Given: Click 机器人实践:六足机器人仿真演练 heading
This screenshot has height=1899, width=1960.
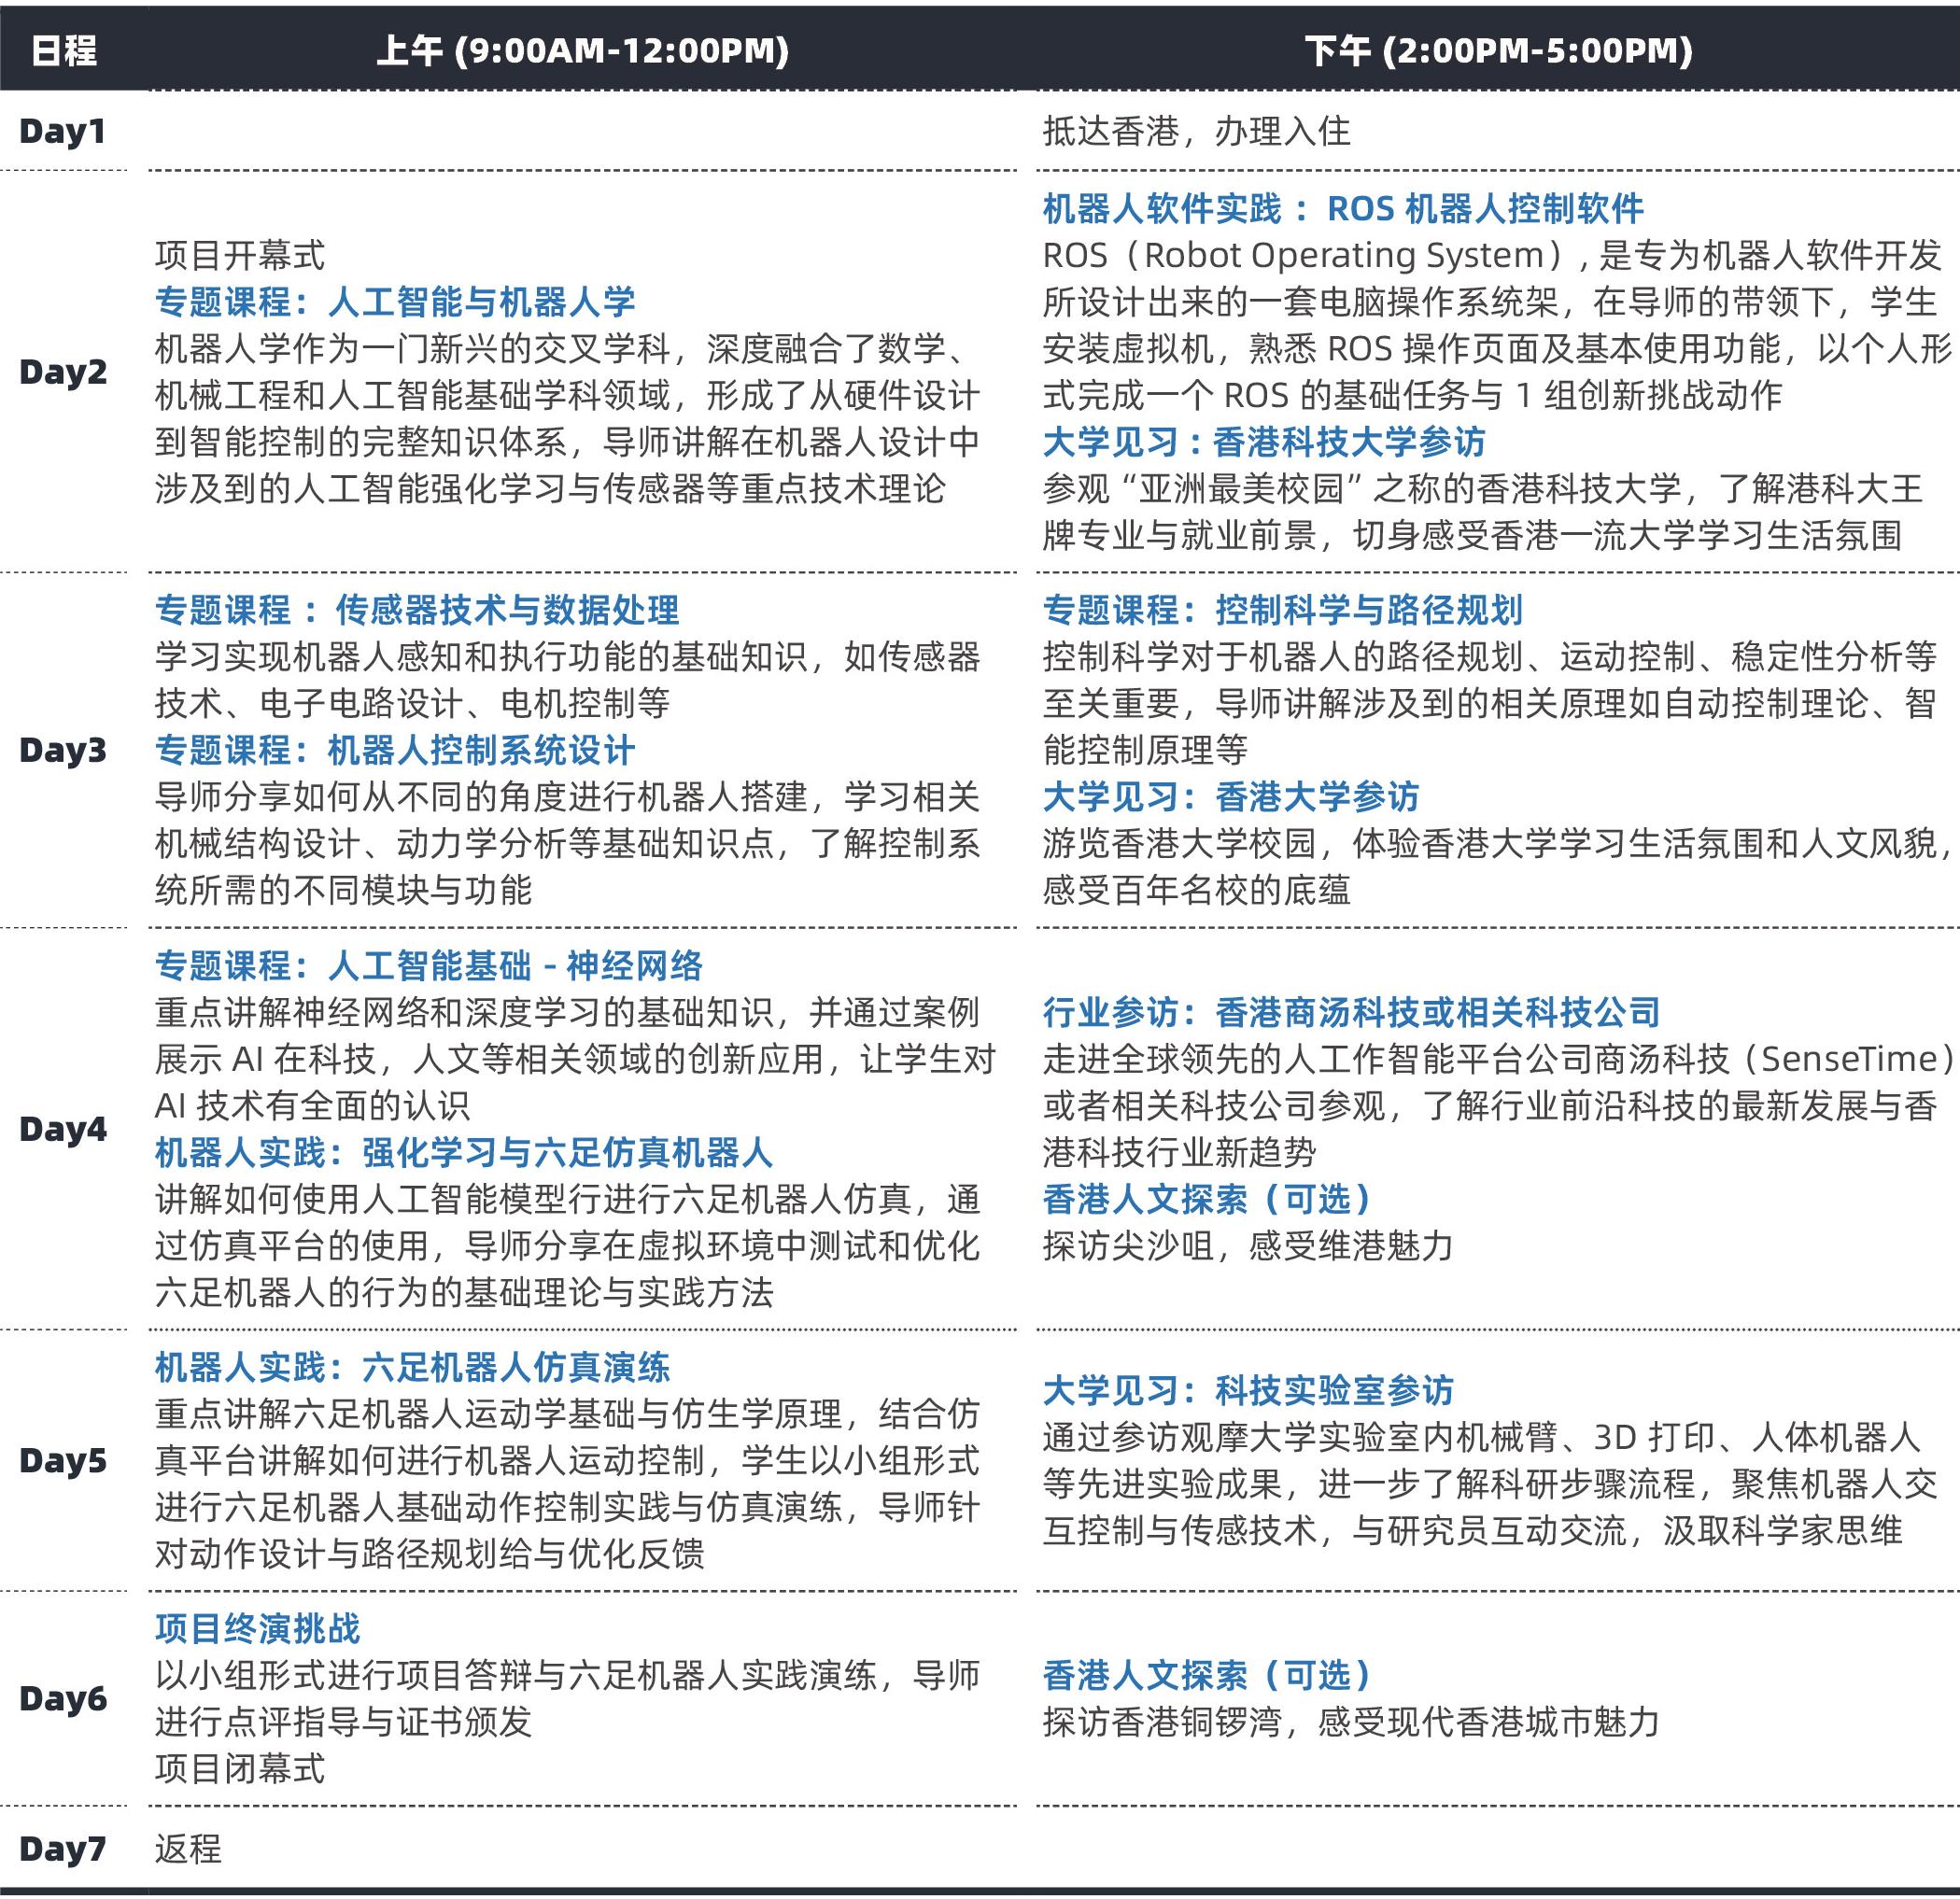Looking at the screenshot, I should pyautogui.click(x=412, y=1368).
